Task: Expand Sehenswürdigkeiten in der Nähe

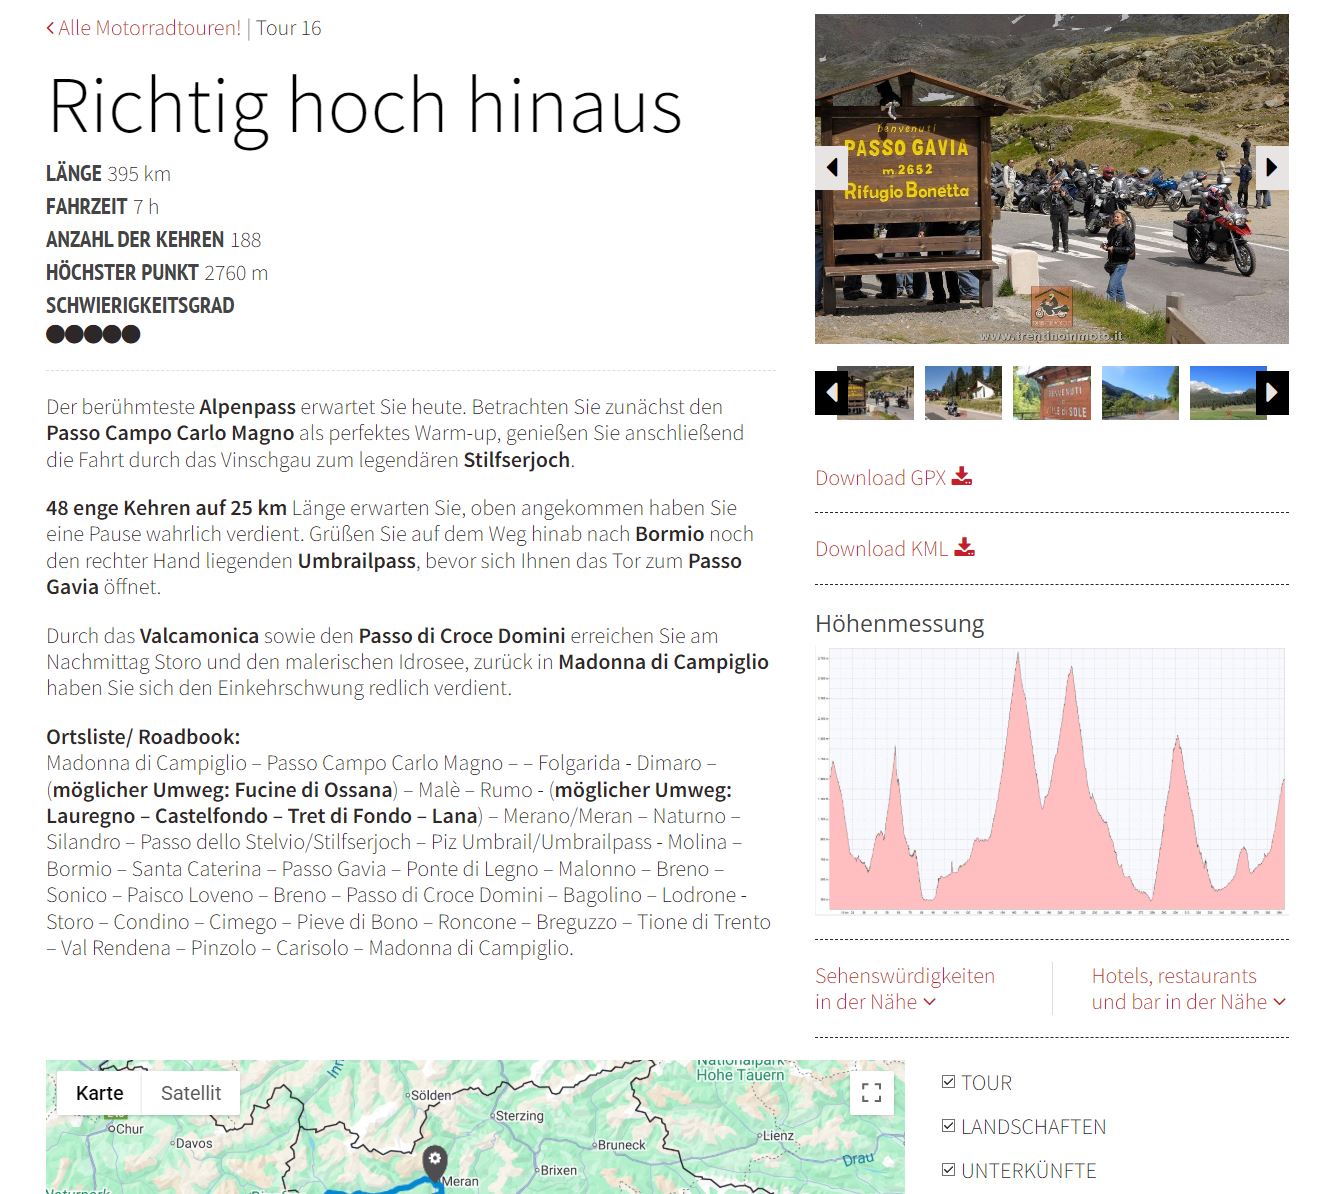Action: click(x=904, y=989)
